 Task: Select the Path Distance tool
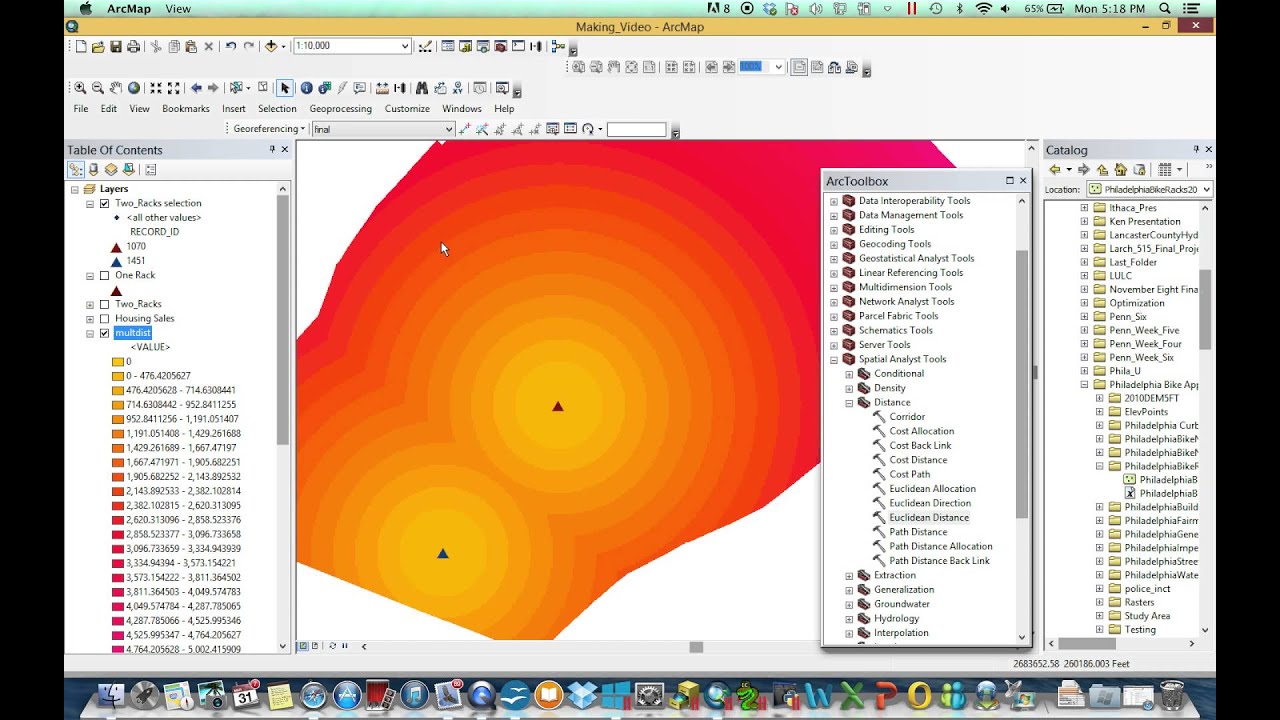(918, 532)
